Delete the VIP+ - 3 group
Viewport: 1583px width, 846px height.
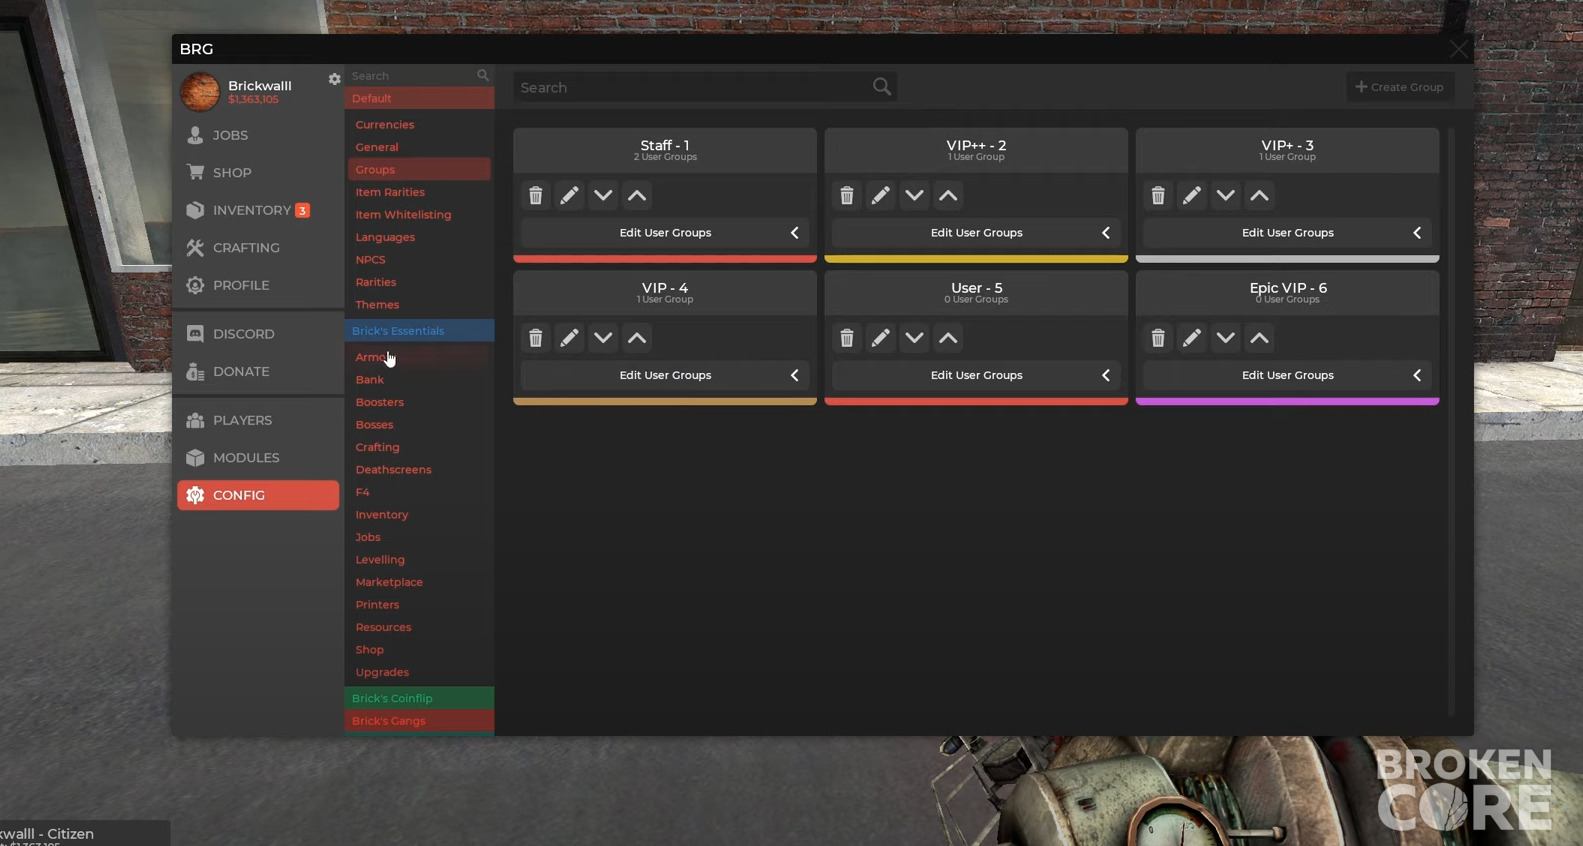click(1158, 196)
